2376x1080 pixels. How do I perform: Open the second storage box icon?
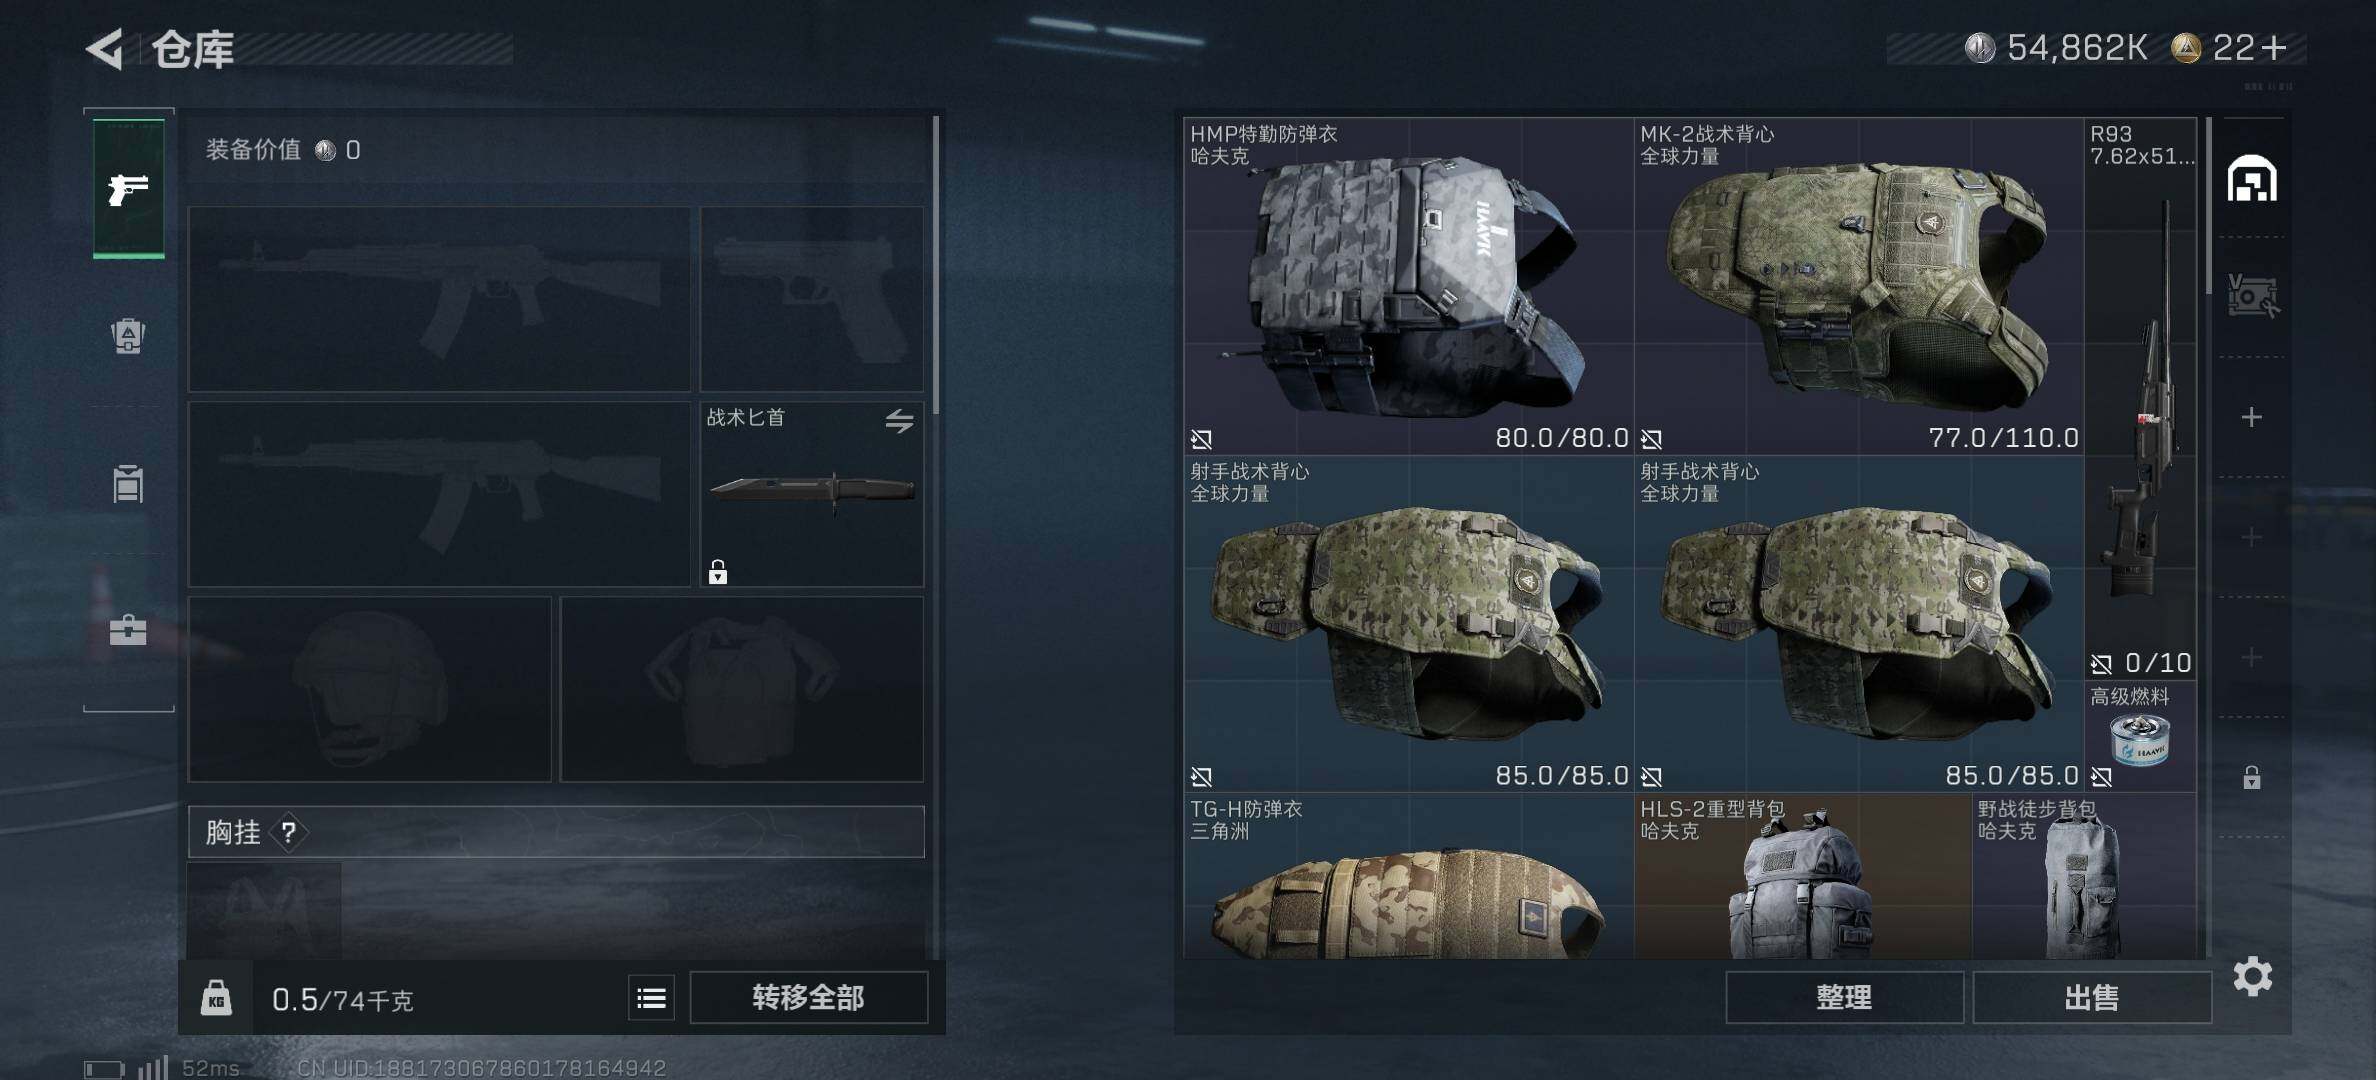coord(2252,296)
